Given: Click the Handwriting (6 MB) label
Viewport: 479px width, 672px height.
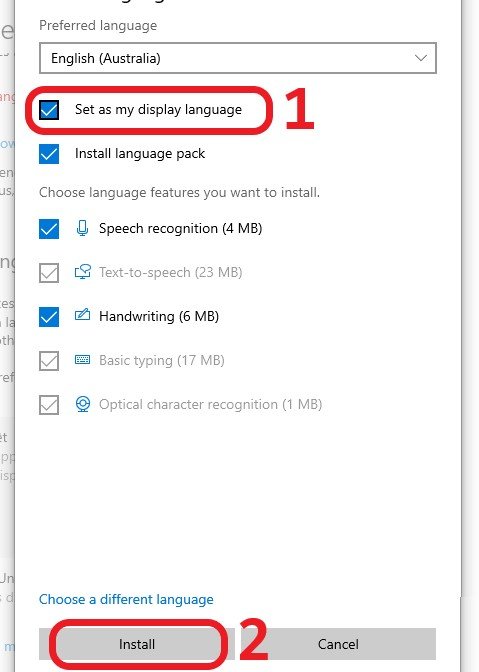Looking at the screenshot, I should tap(159, 316).
